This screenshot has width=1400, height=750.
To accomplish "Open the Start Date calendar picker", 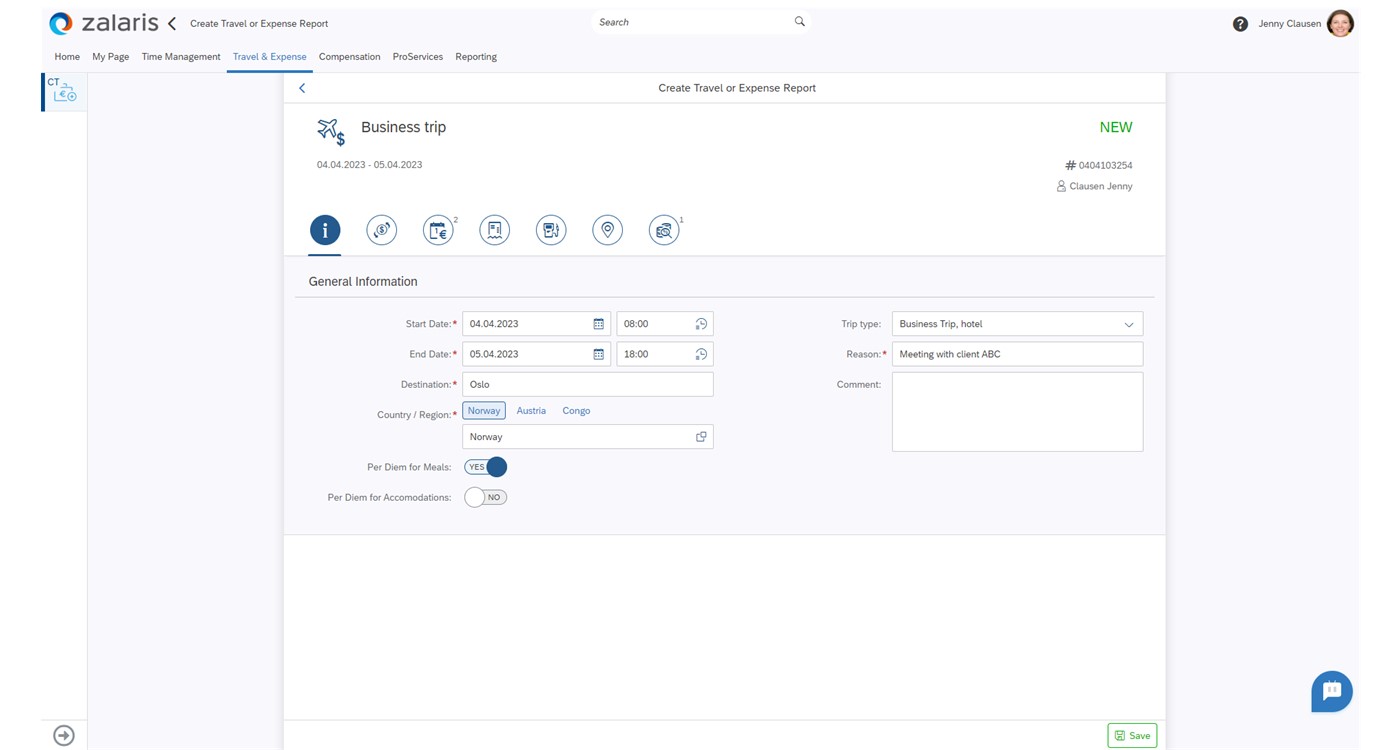I will tap(598, 324).
